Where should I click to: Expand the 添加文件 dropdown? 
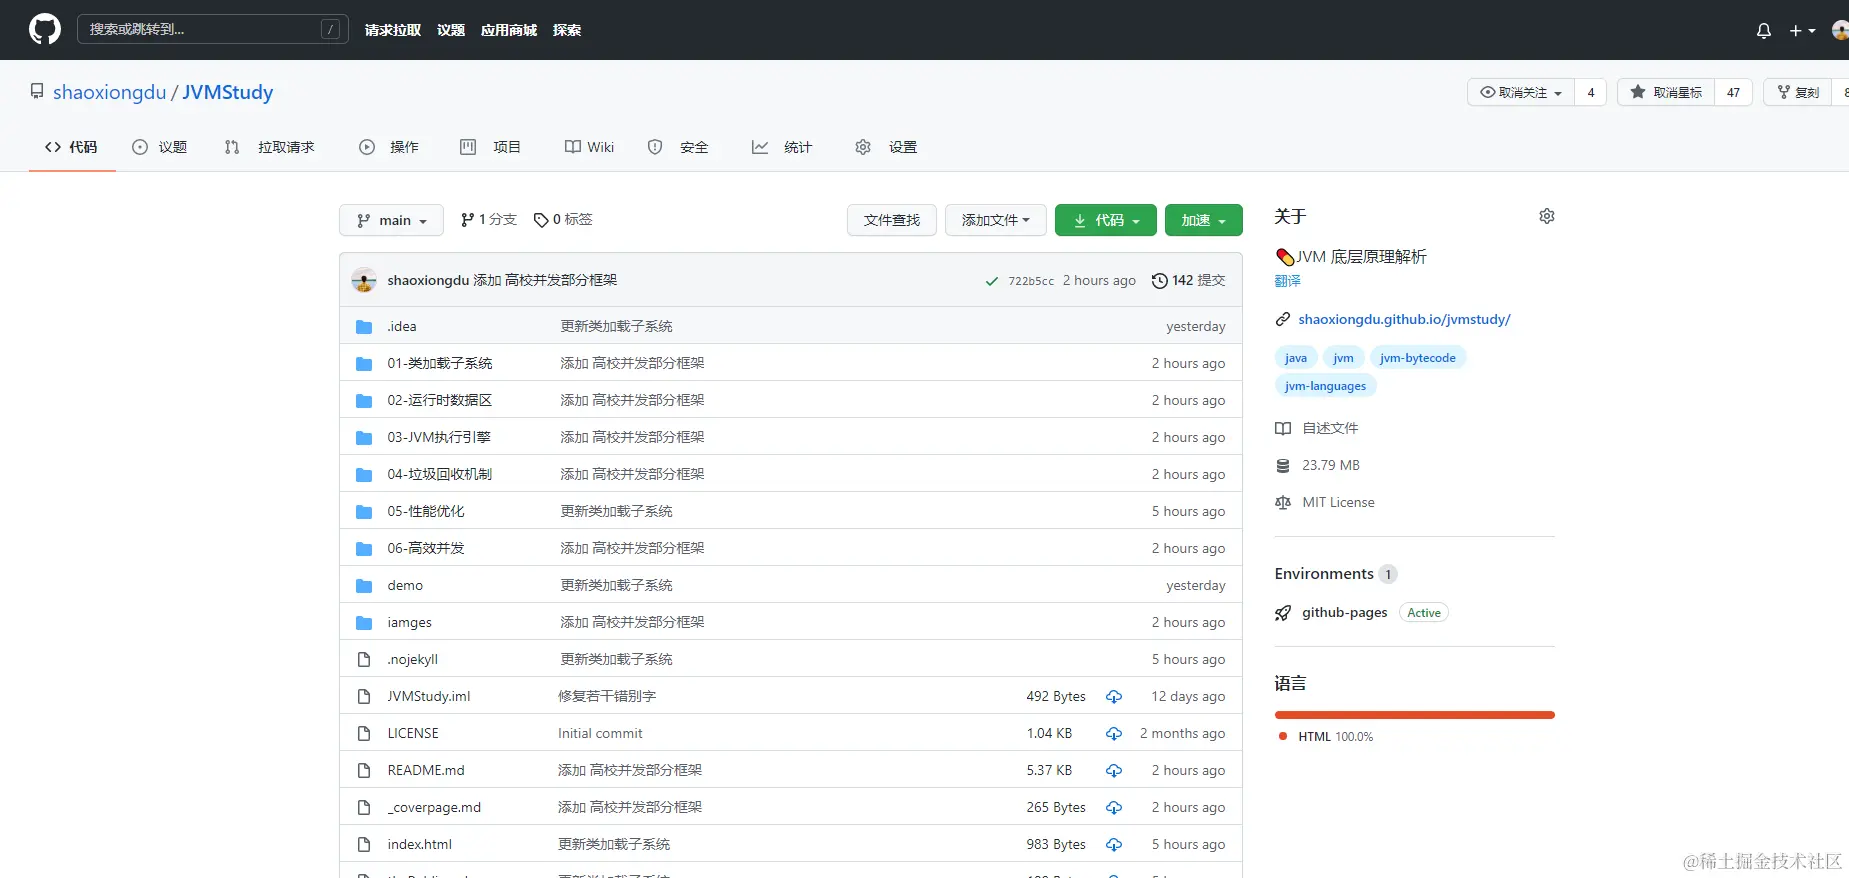pyautogui.click(x=995, y=220)
